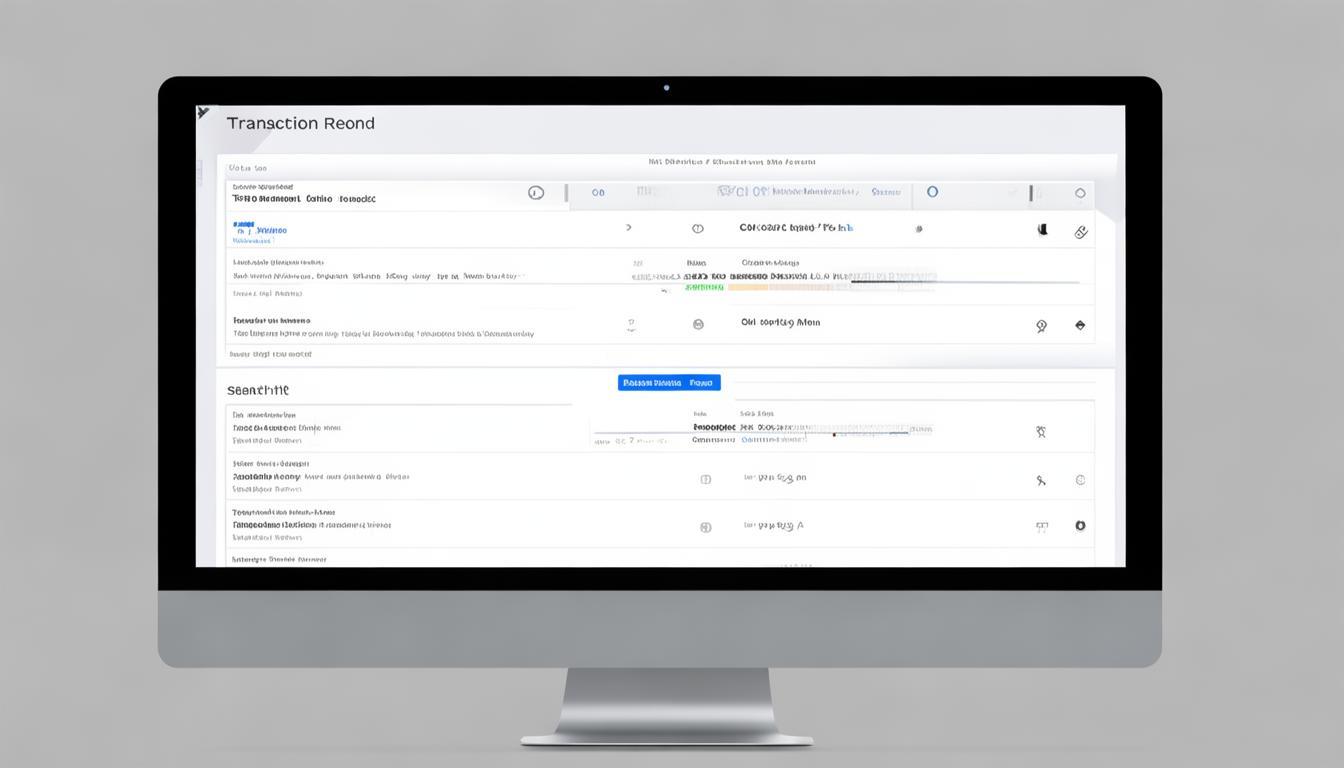Image resolution: width=1344 pixels, height=768 pixels.
Task: Open the blue link text in the second row
Action: coord(259,230)
